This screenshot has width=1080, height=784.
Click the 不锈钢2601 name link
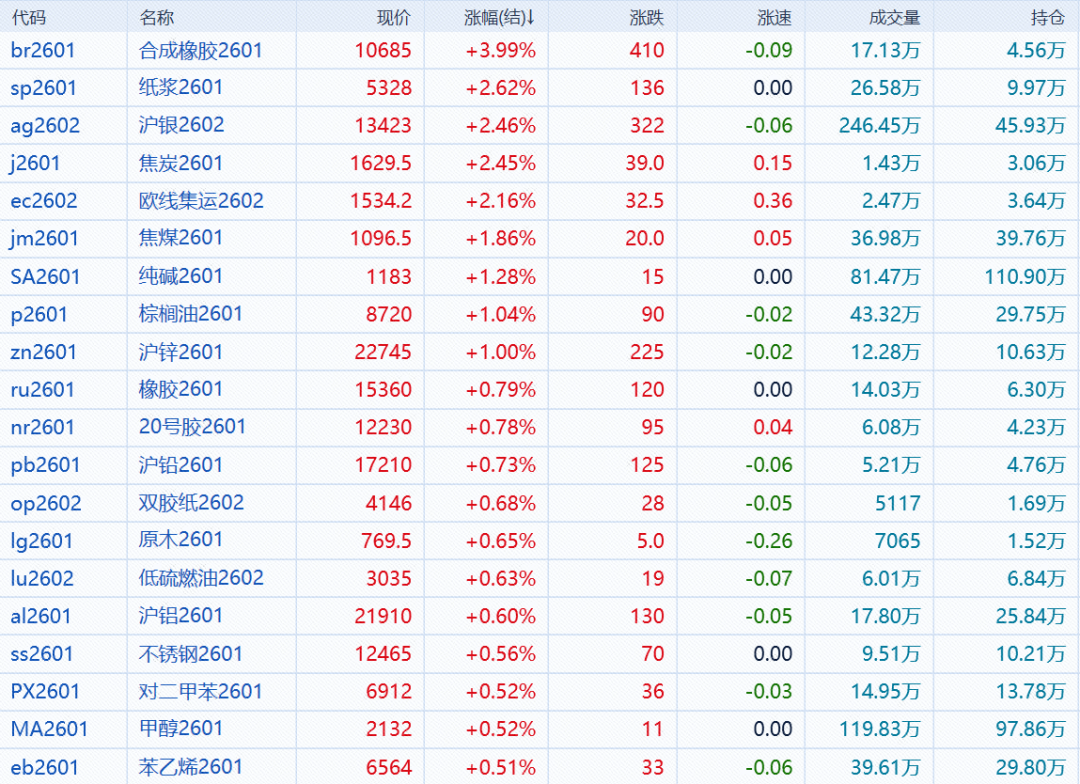point(190,654)
